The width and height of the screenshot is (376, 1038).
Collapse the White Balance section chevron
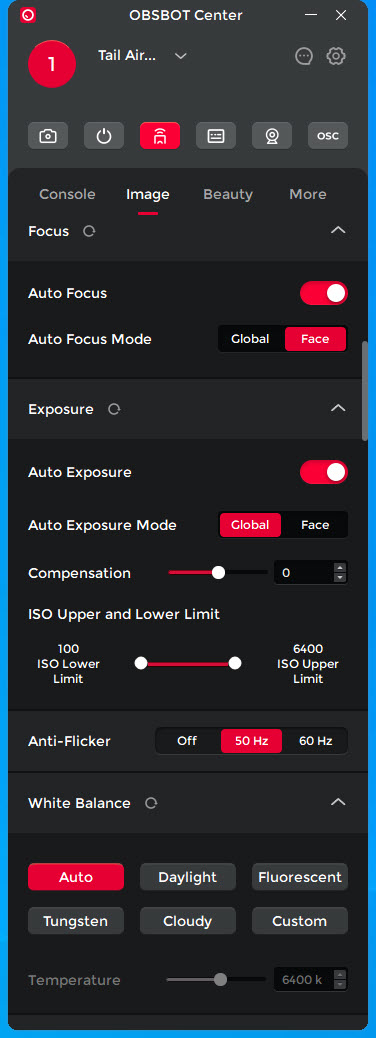click(338, 802)
